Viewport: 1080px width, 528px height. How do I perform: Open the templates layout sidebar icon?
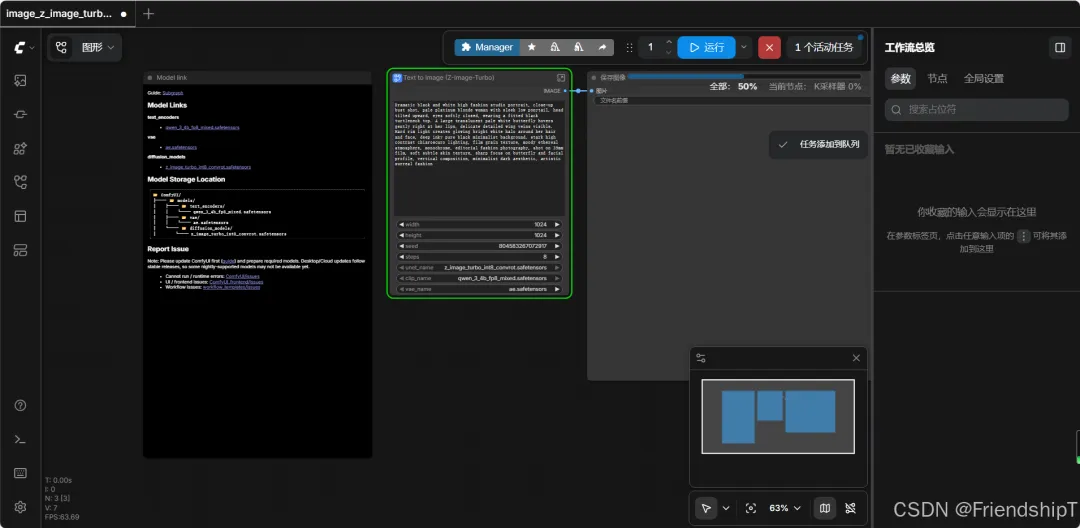20,216
